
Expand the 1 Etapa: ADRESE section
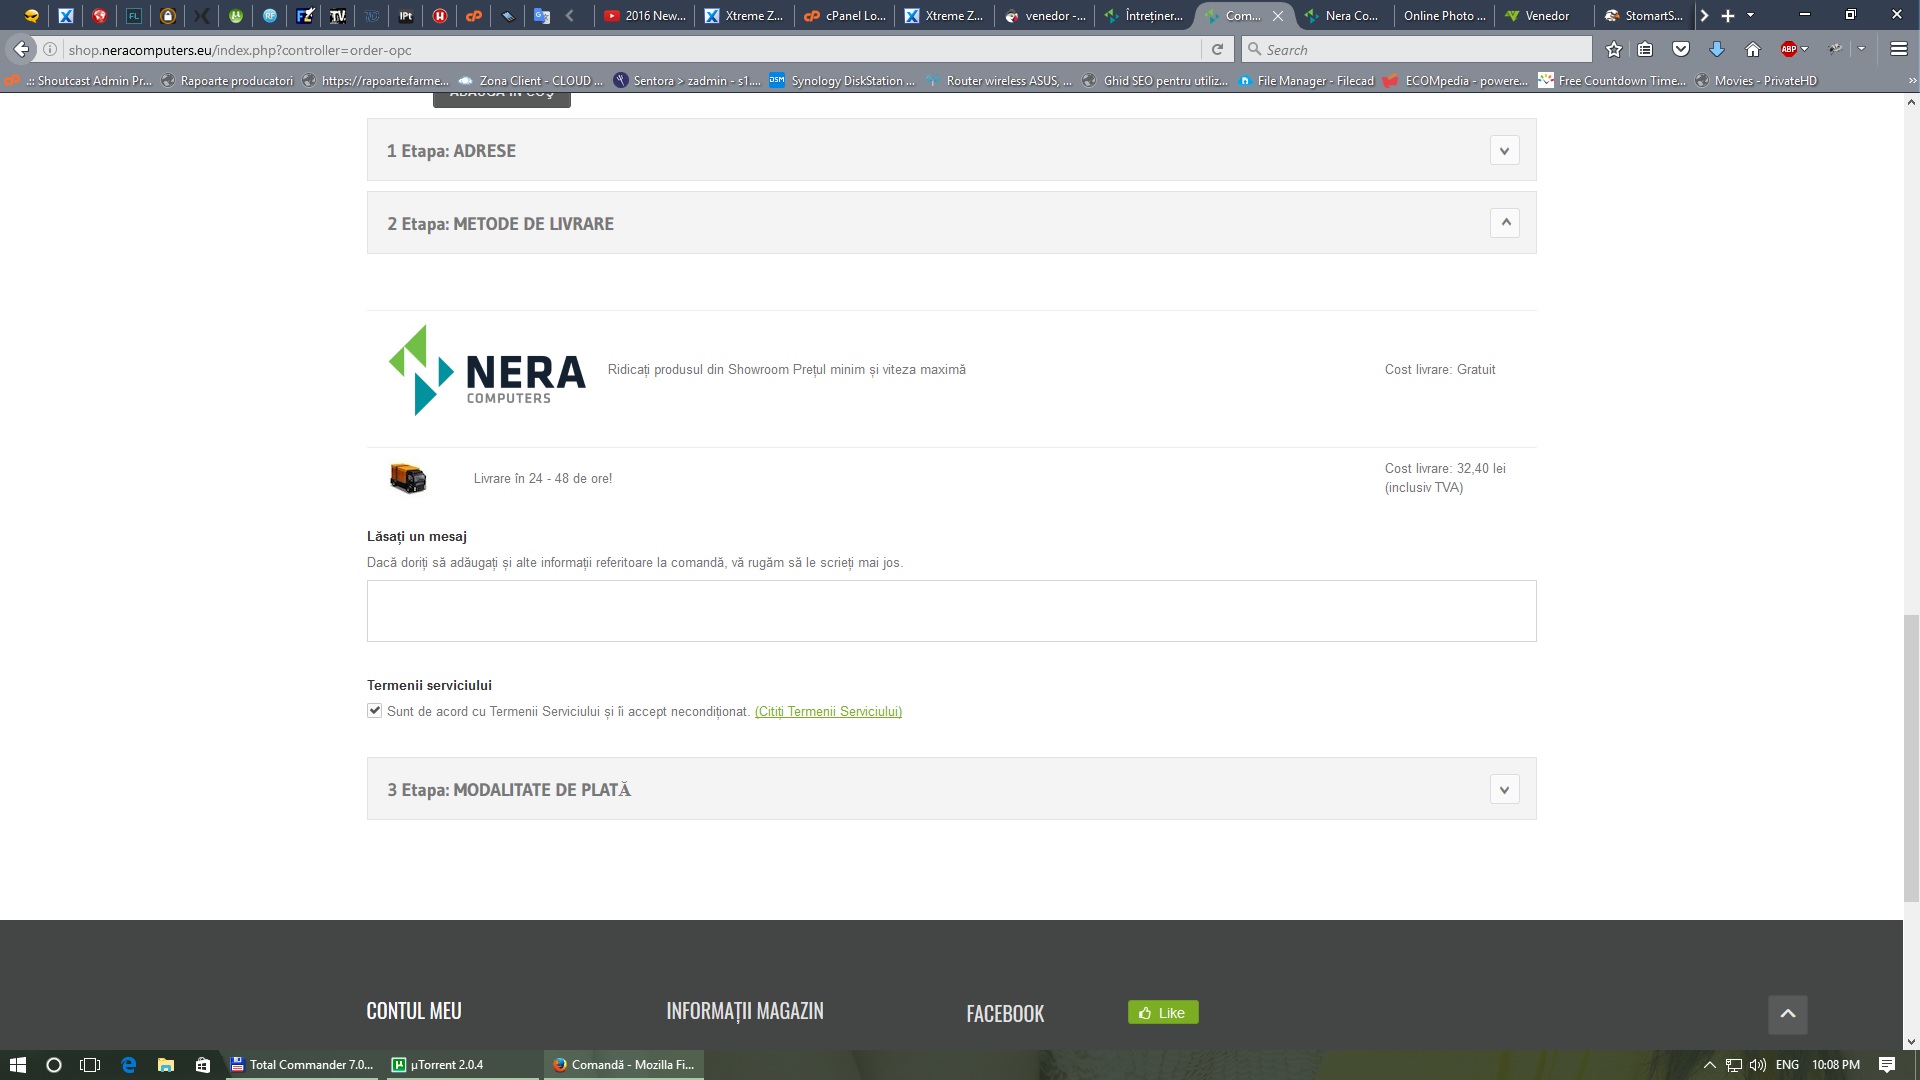coord(1504,151)
